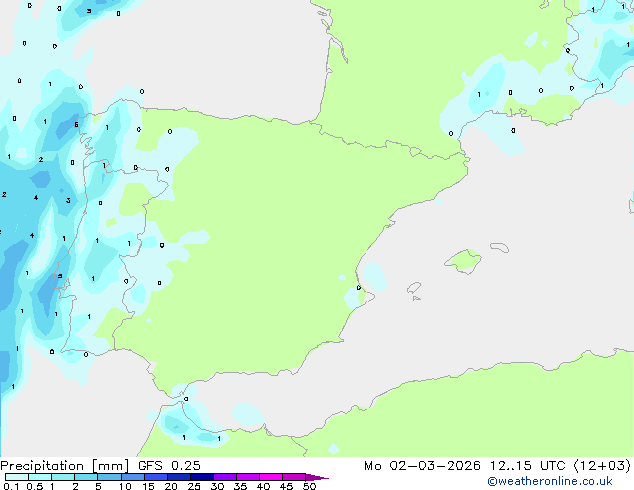Pick the 45–50 mm legend swatch
Screen dimensions: 634x490
click(294, 477)
